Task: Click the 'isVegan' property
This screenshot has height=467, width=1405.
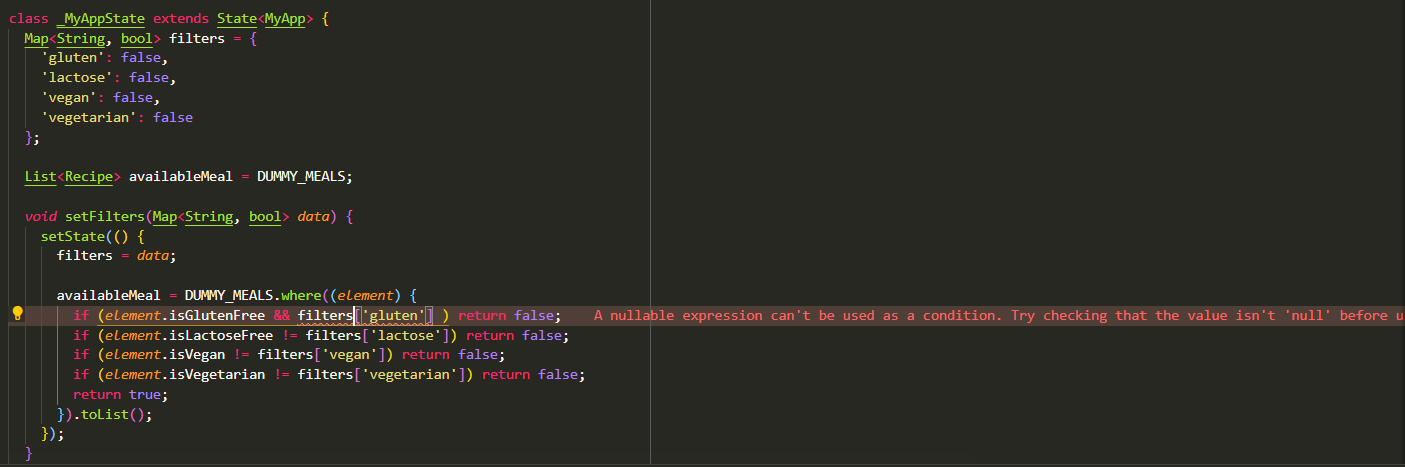Action: click(x=197, y=355)
